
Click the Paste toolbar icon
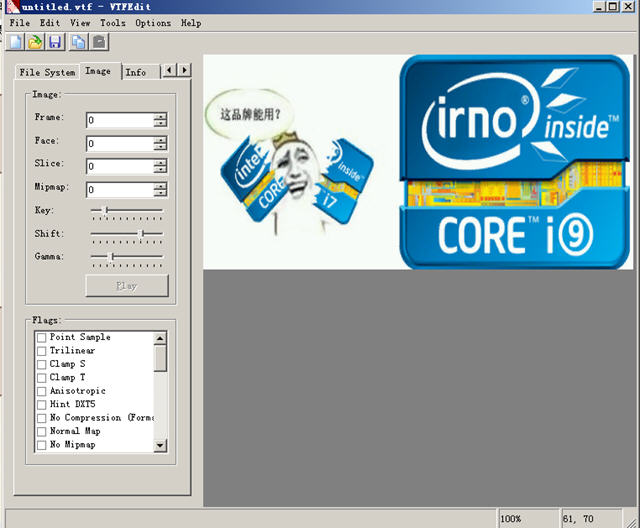[x=98, y=42]
